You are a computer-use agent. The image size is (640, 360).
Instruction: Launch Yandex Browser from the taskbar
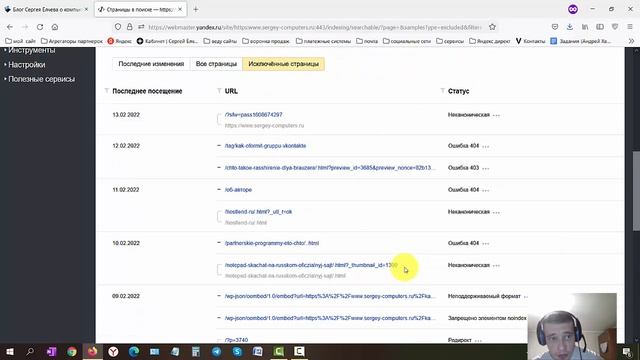(x=113, y=351)
